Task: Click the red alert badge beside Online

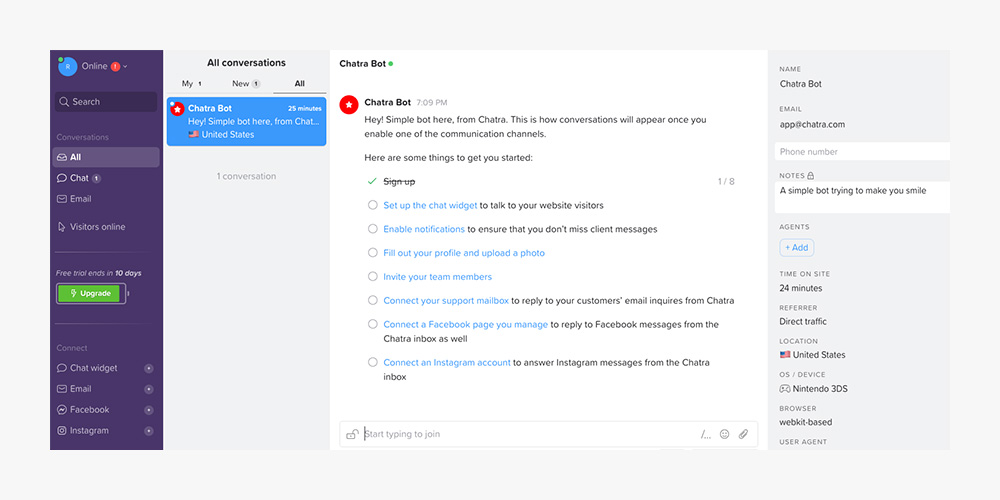Action: pyautogui.click(x=115, y=66)
